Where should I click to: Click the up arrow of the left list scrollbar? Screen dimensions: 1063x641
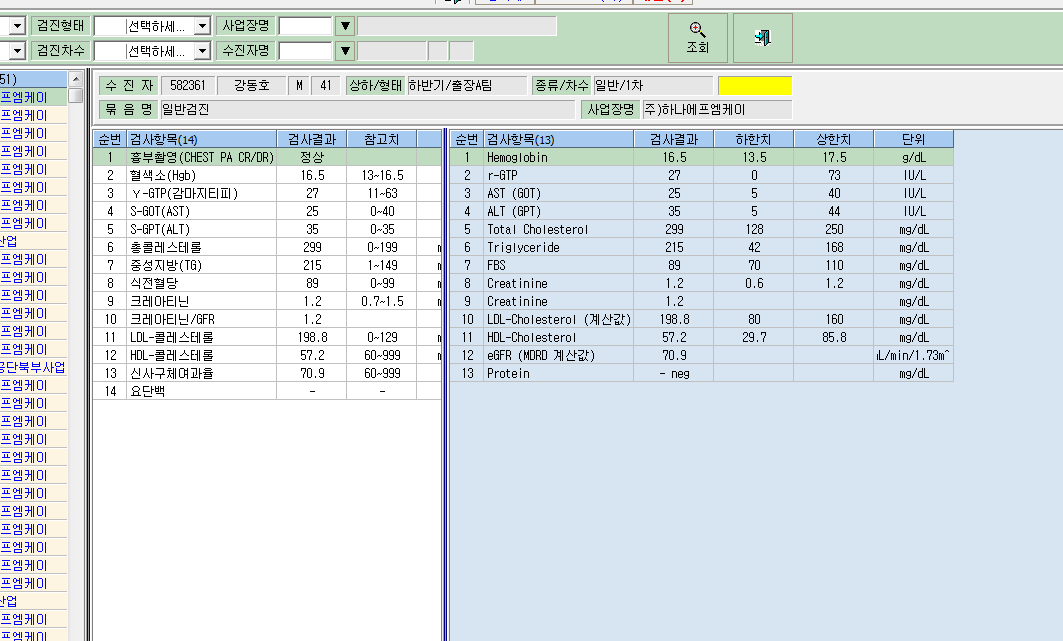(x=76, y=80)
